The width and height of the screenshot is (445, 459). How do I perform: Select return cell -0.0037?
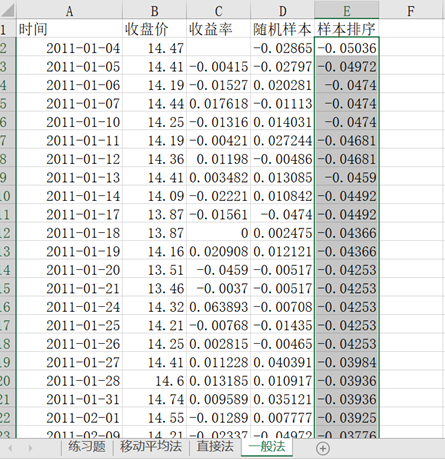218,288
